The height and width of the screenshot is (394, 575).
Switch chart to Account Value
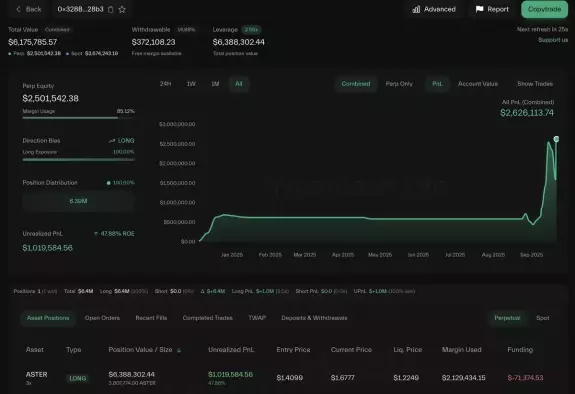coord(477,84)
